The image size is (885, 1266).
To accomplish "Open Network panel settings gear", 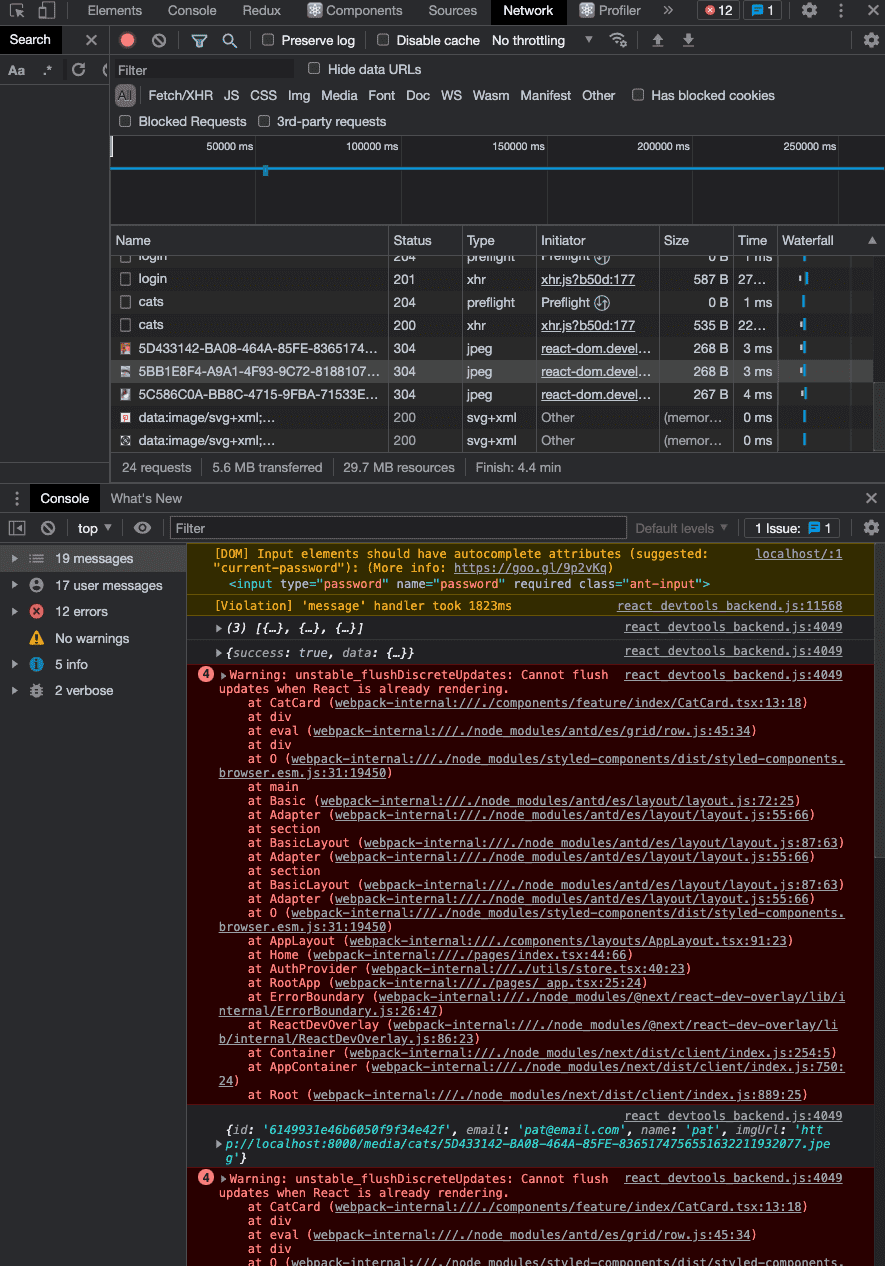I will (x=871, y=41).
